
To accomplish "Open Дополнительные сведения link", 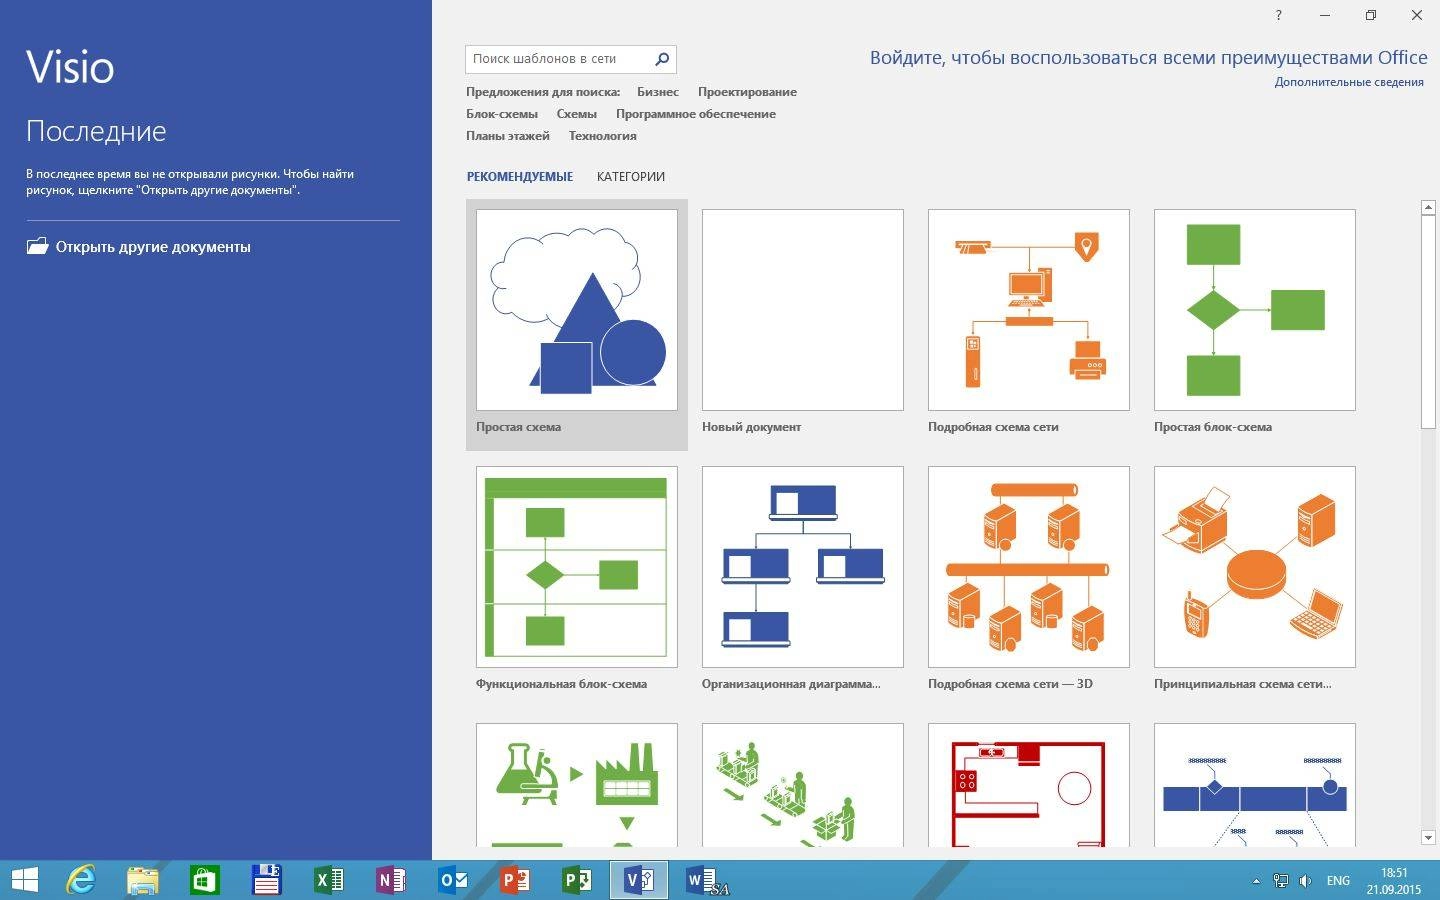I will [1349, 82].
